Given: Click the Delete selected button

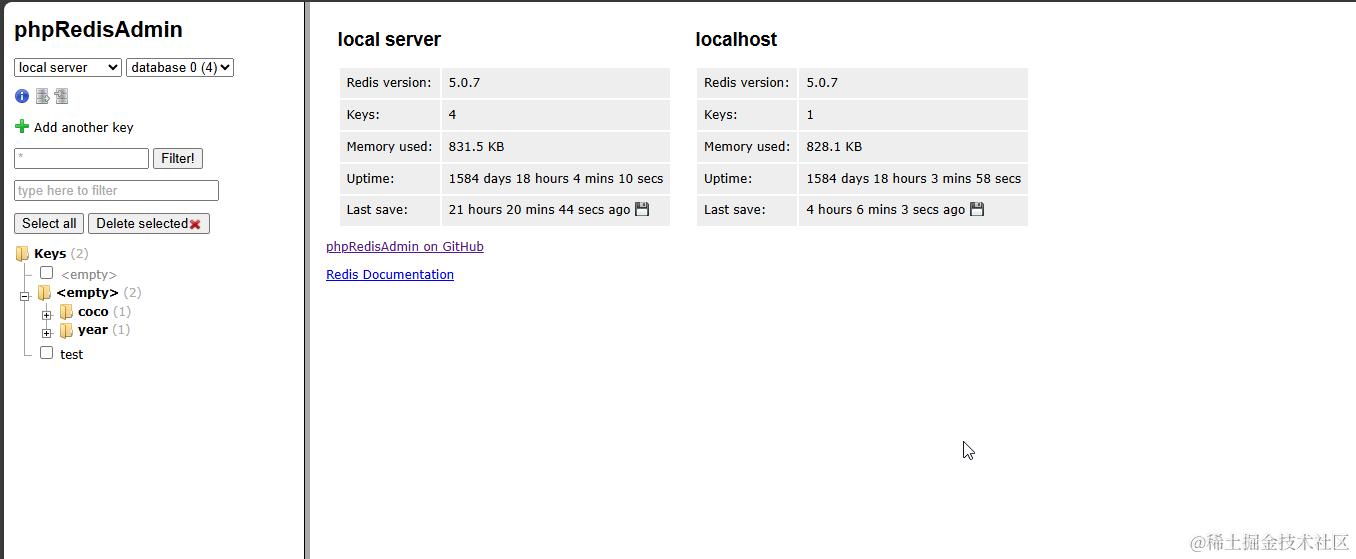Looking at the screenshot, I should (x=149, y=223).
